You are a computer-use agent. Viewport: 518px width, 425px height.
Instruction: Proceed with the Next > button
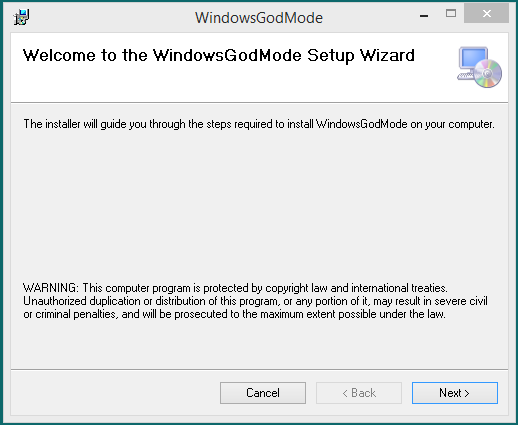point(455,393)
